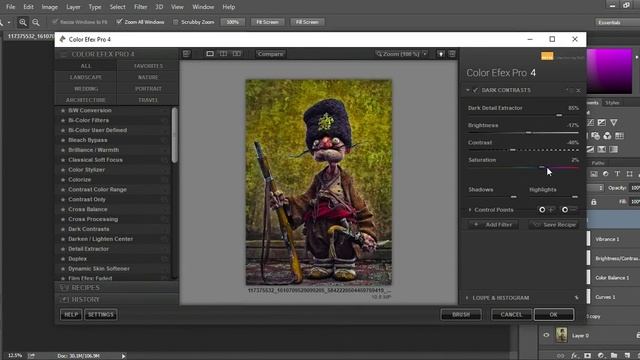Favorite the Bleach Bypass filter star
This screenshot has width=640, height=360.
tap(63, 140)
